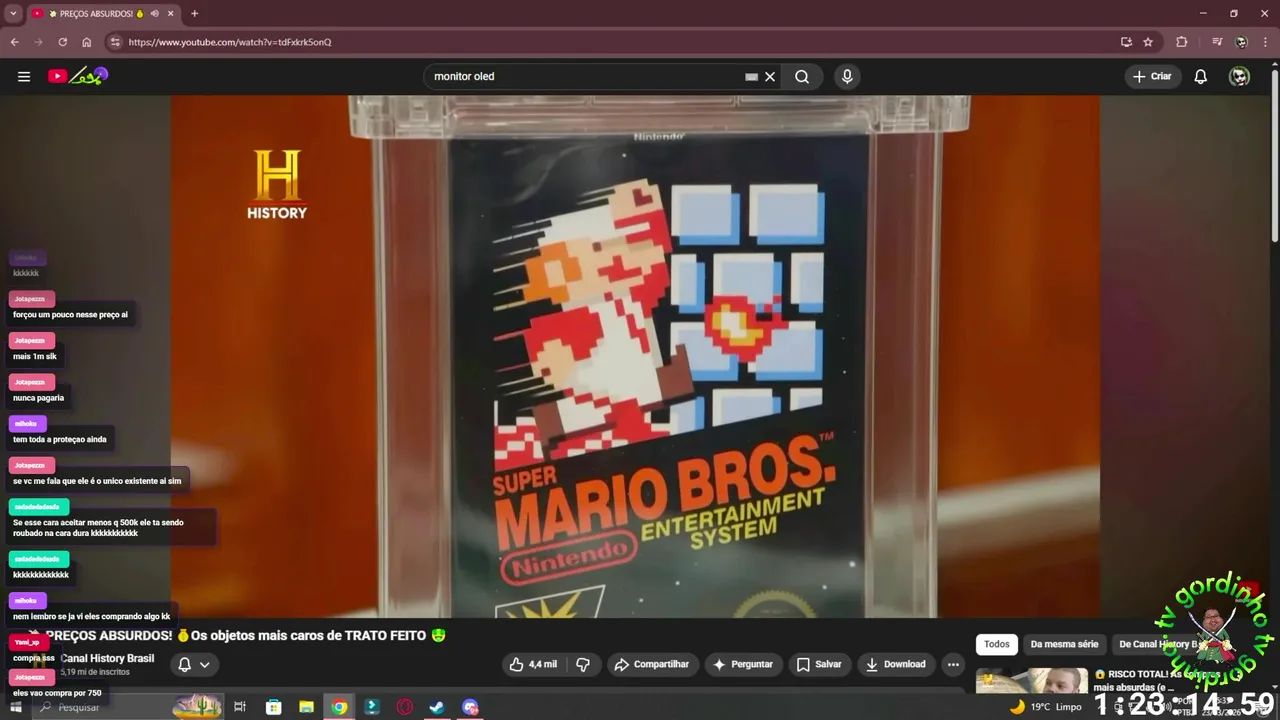
Task: Open media controls in Chrome toolbar
Action: tap(1217, 42)
